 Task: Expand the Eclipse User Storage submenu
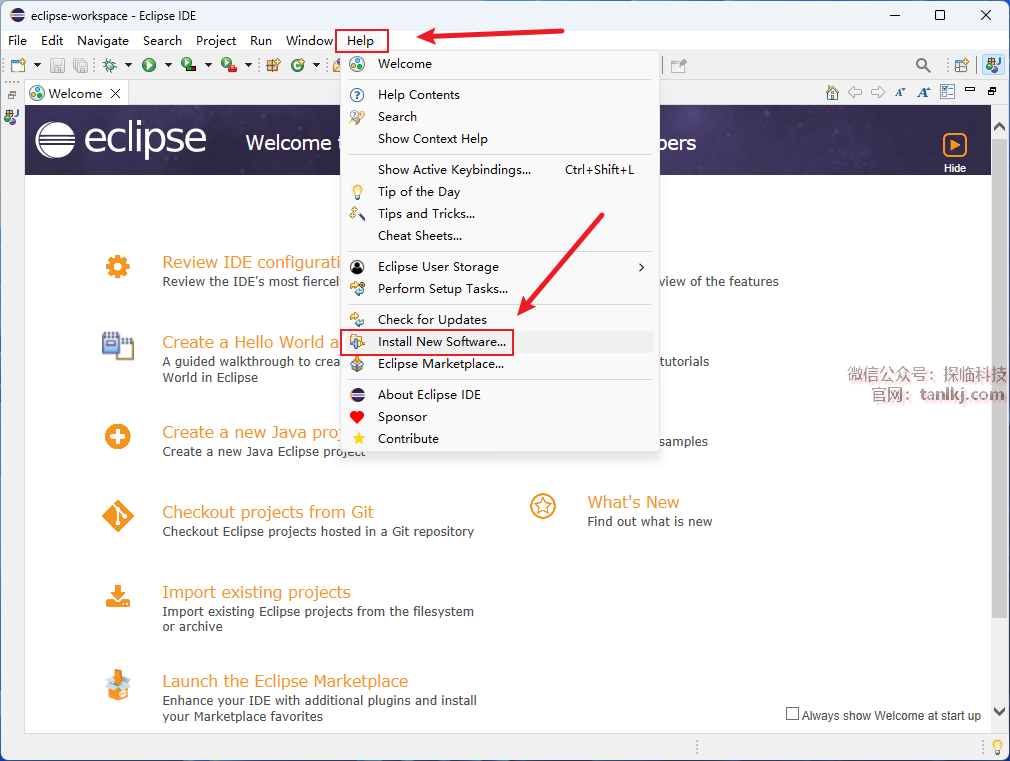641,267
